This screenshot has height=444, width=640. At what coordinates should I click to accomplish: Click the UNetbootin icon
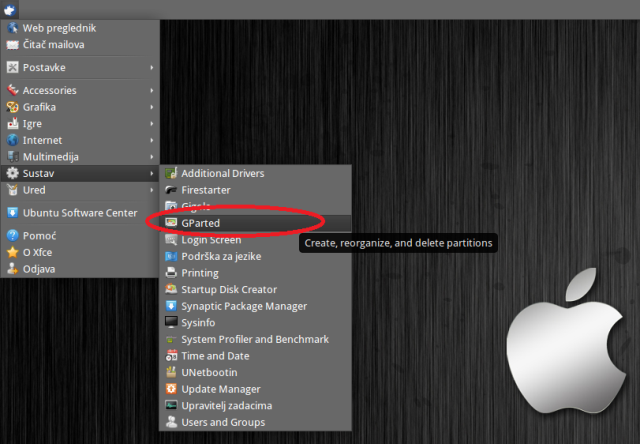point(171,372)
